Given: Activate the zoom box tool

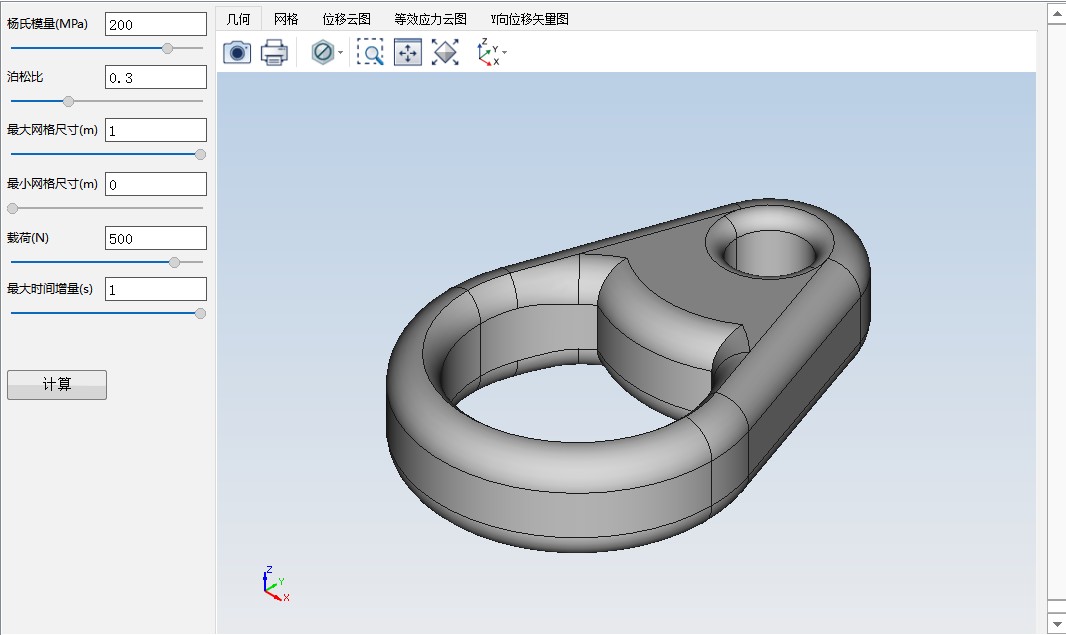Looking at the screenshot, I should pos(370,52).
